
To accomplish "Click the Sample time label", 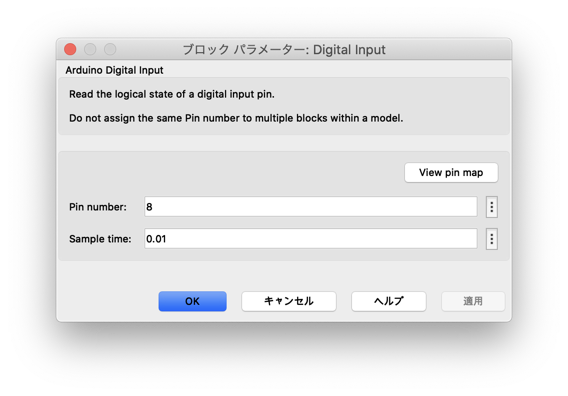I will [x=100, y=239].
